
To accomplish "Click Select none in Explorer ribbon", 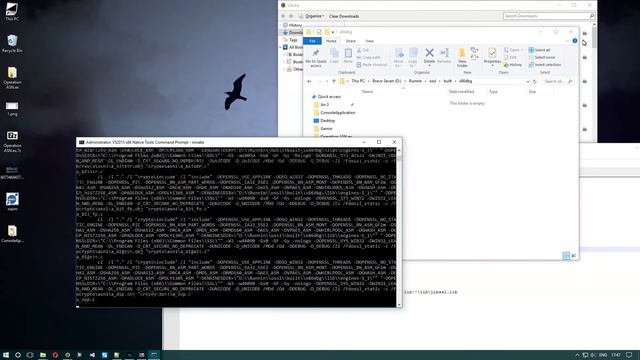I will pyautogui.click(x=542, y=57).
